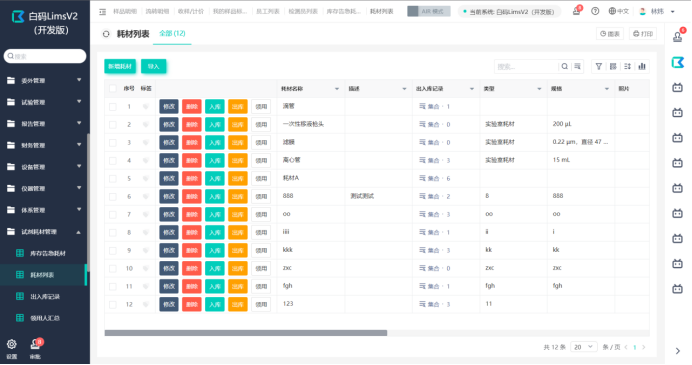Select the checkbox for row 2
This screenshot has height=365, width=692.
point(113,125)
